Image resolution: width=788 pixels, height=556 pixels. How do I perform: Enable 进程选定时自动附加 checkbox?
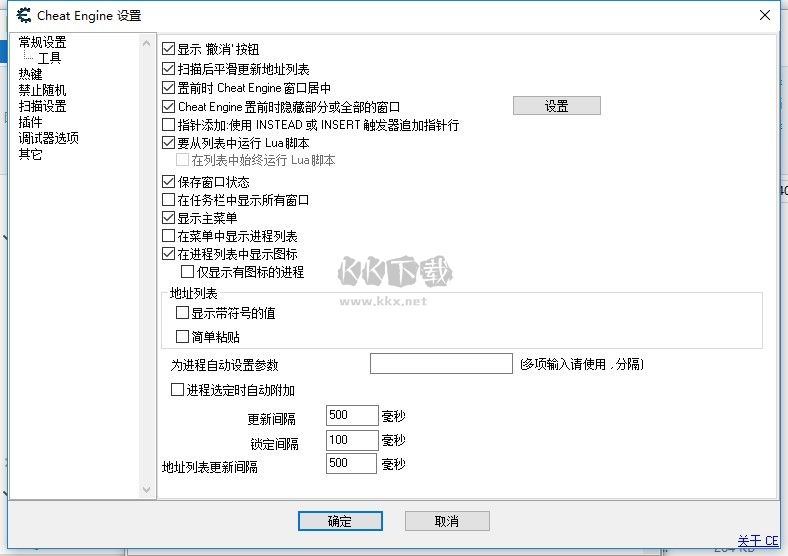(x=177, y=390)
